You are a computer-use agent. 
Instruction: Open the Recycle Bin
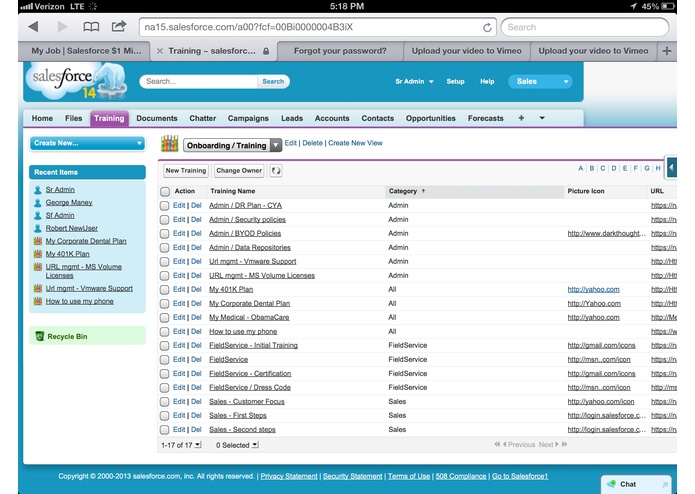67,337
